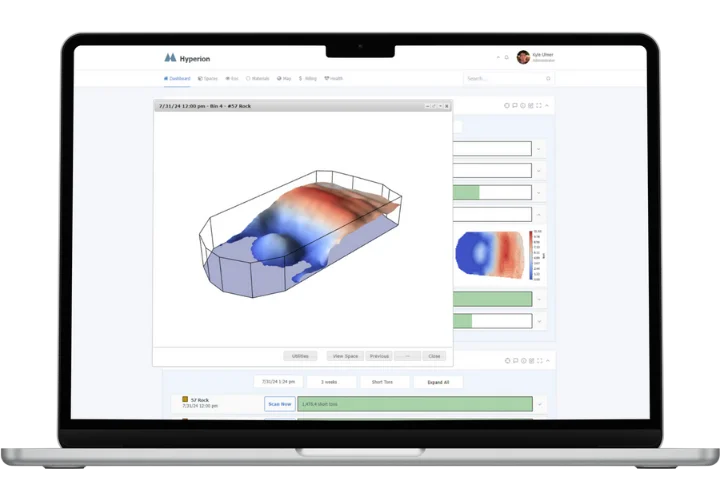Click the Hyperion logo icon

coord(170,58)
